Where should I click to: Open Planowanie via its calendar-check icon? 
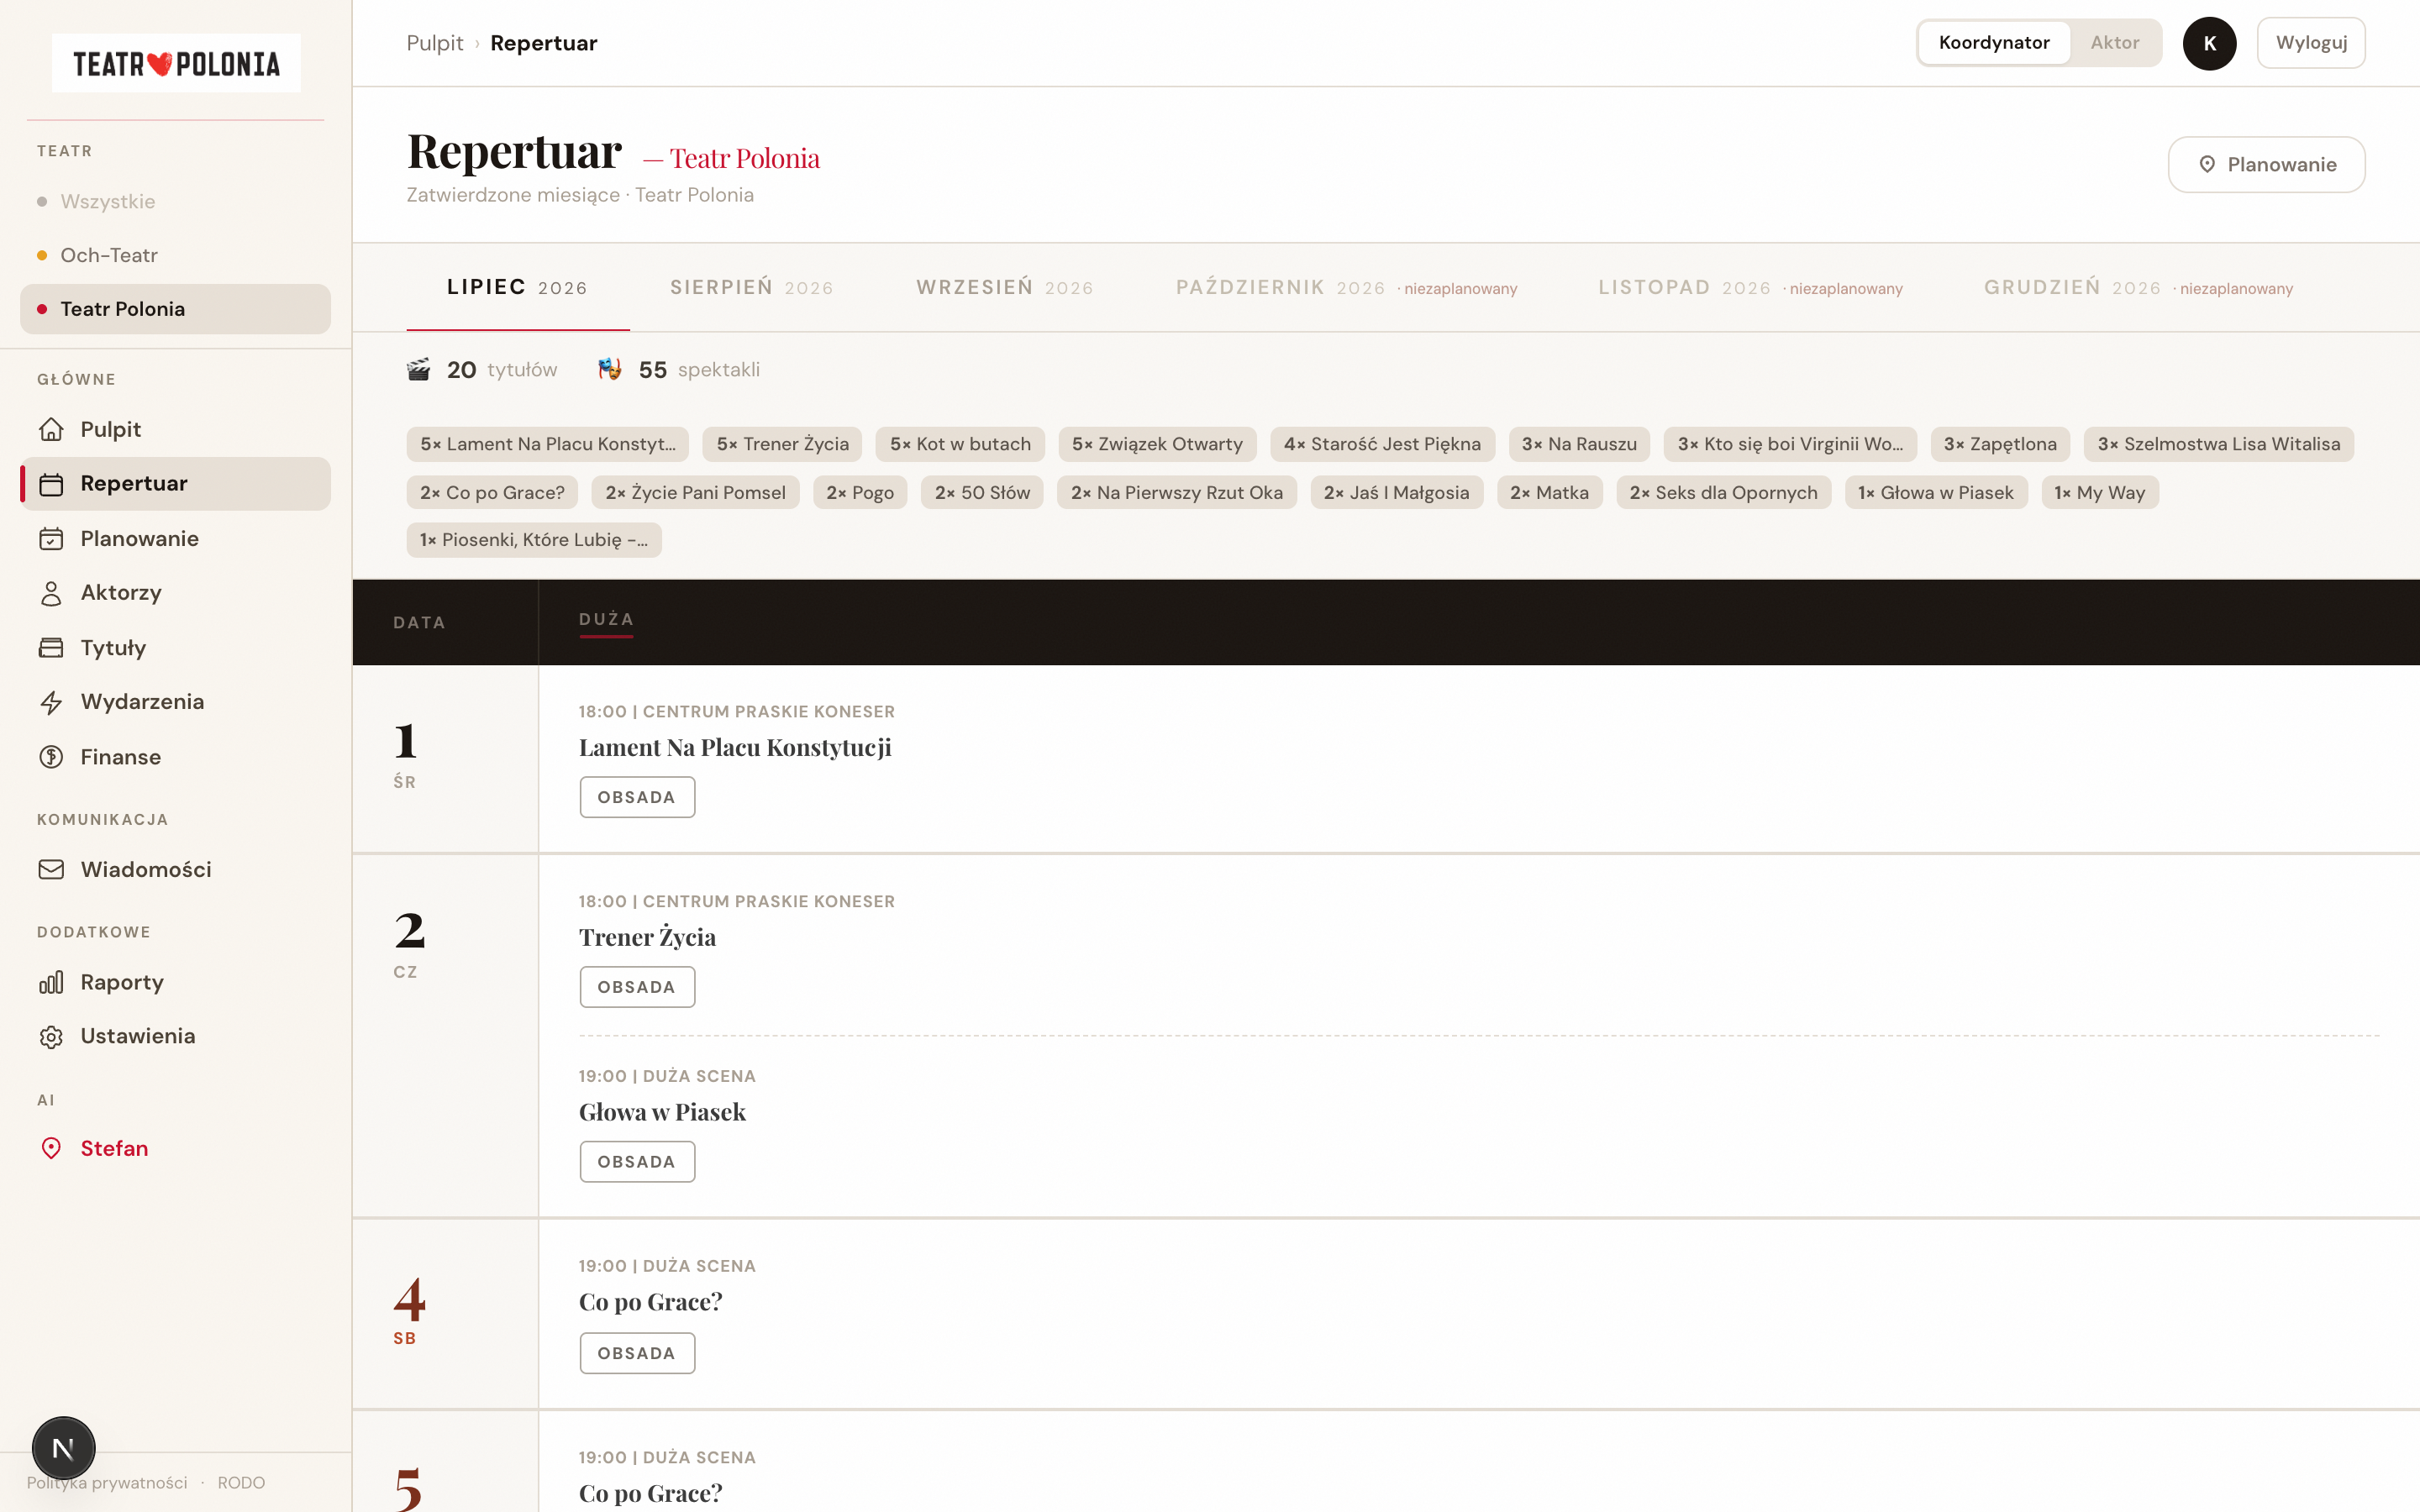pyautogui.click(x=51, y=539)
